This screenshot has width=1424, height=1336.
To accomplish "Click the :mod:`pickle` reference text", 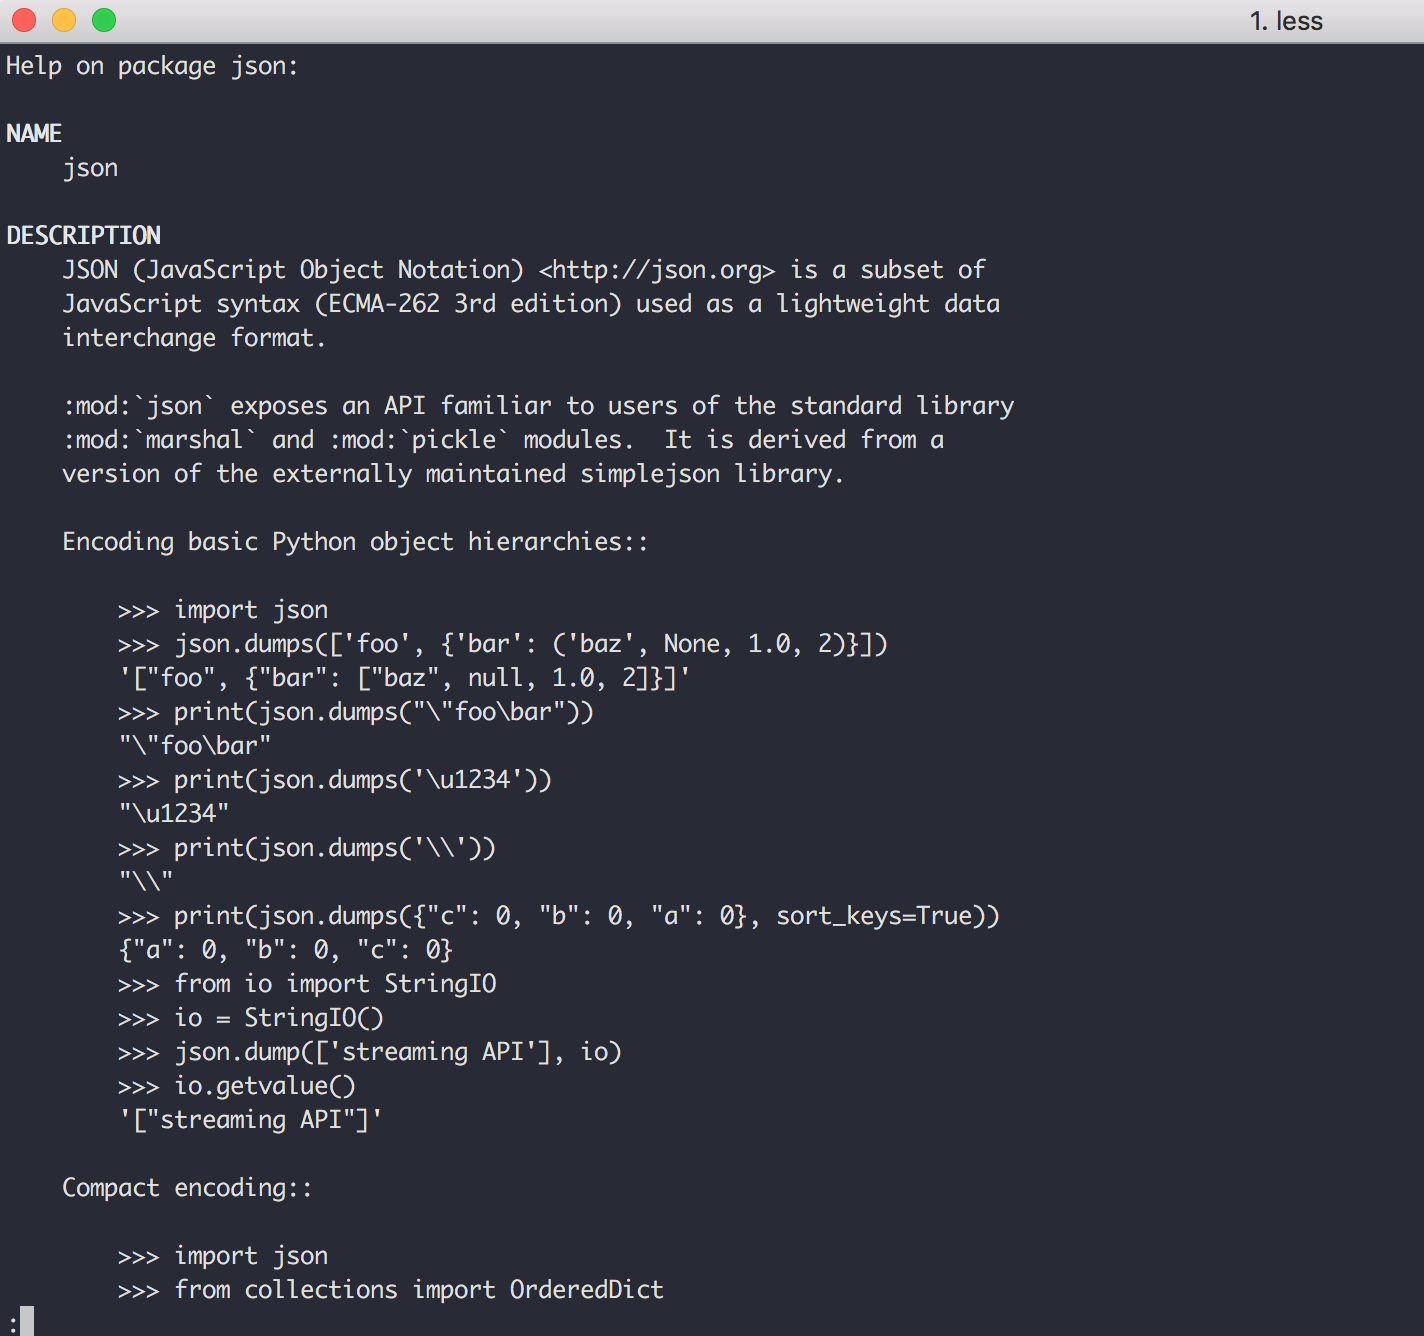I will point(419,440).
